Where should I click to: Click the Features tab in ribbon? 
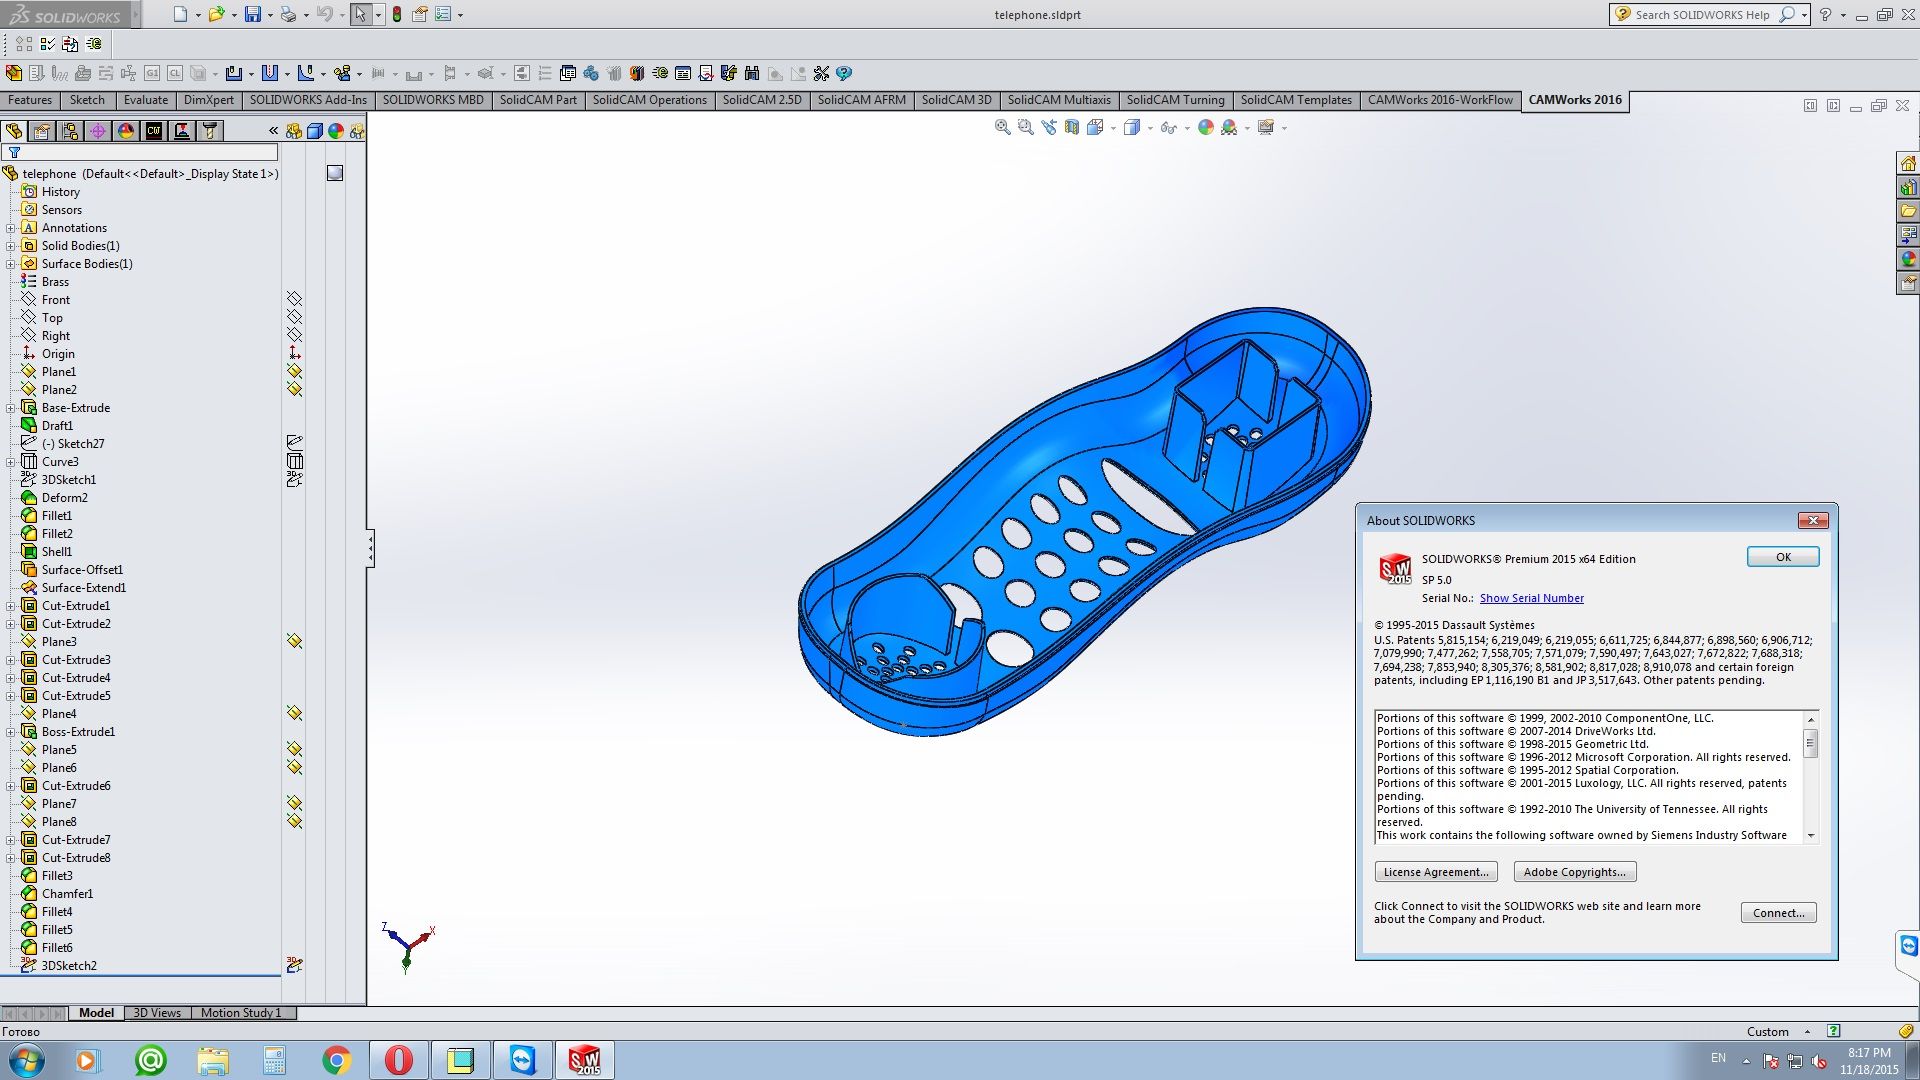[x=29, y=100]
